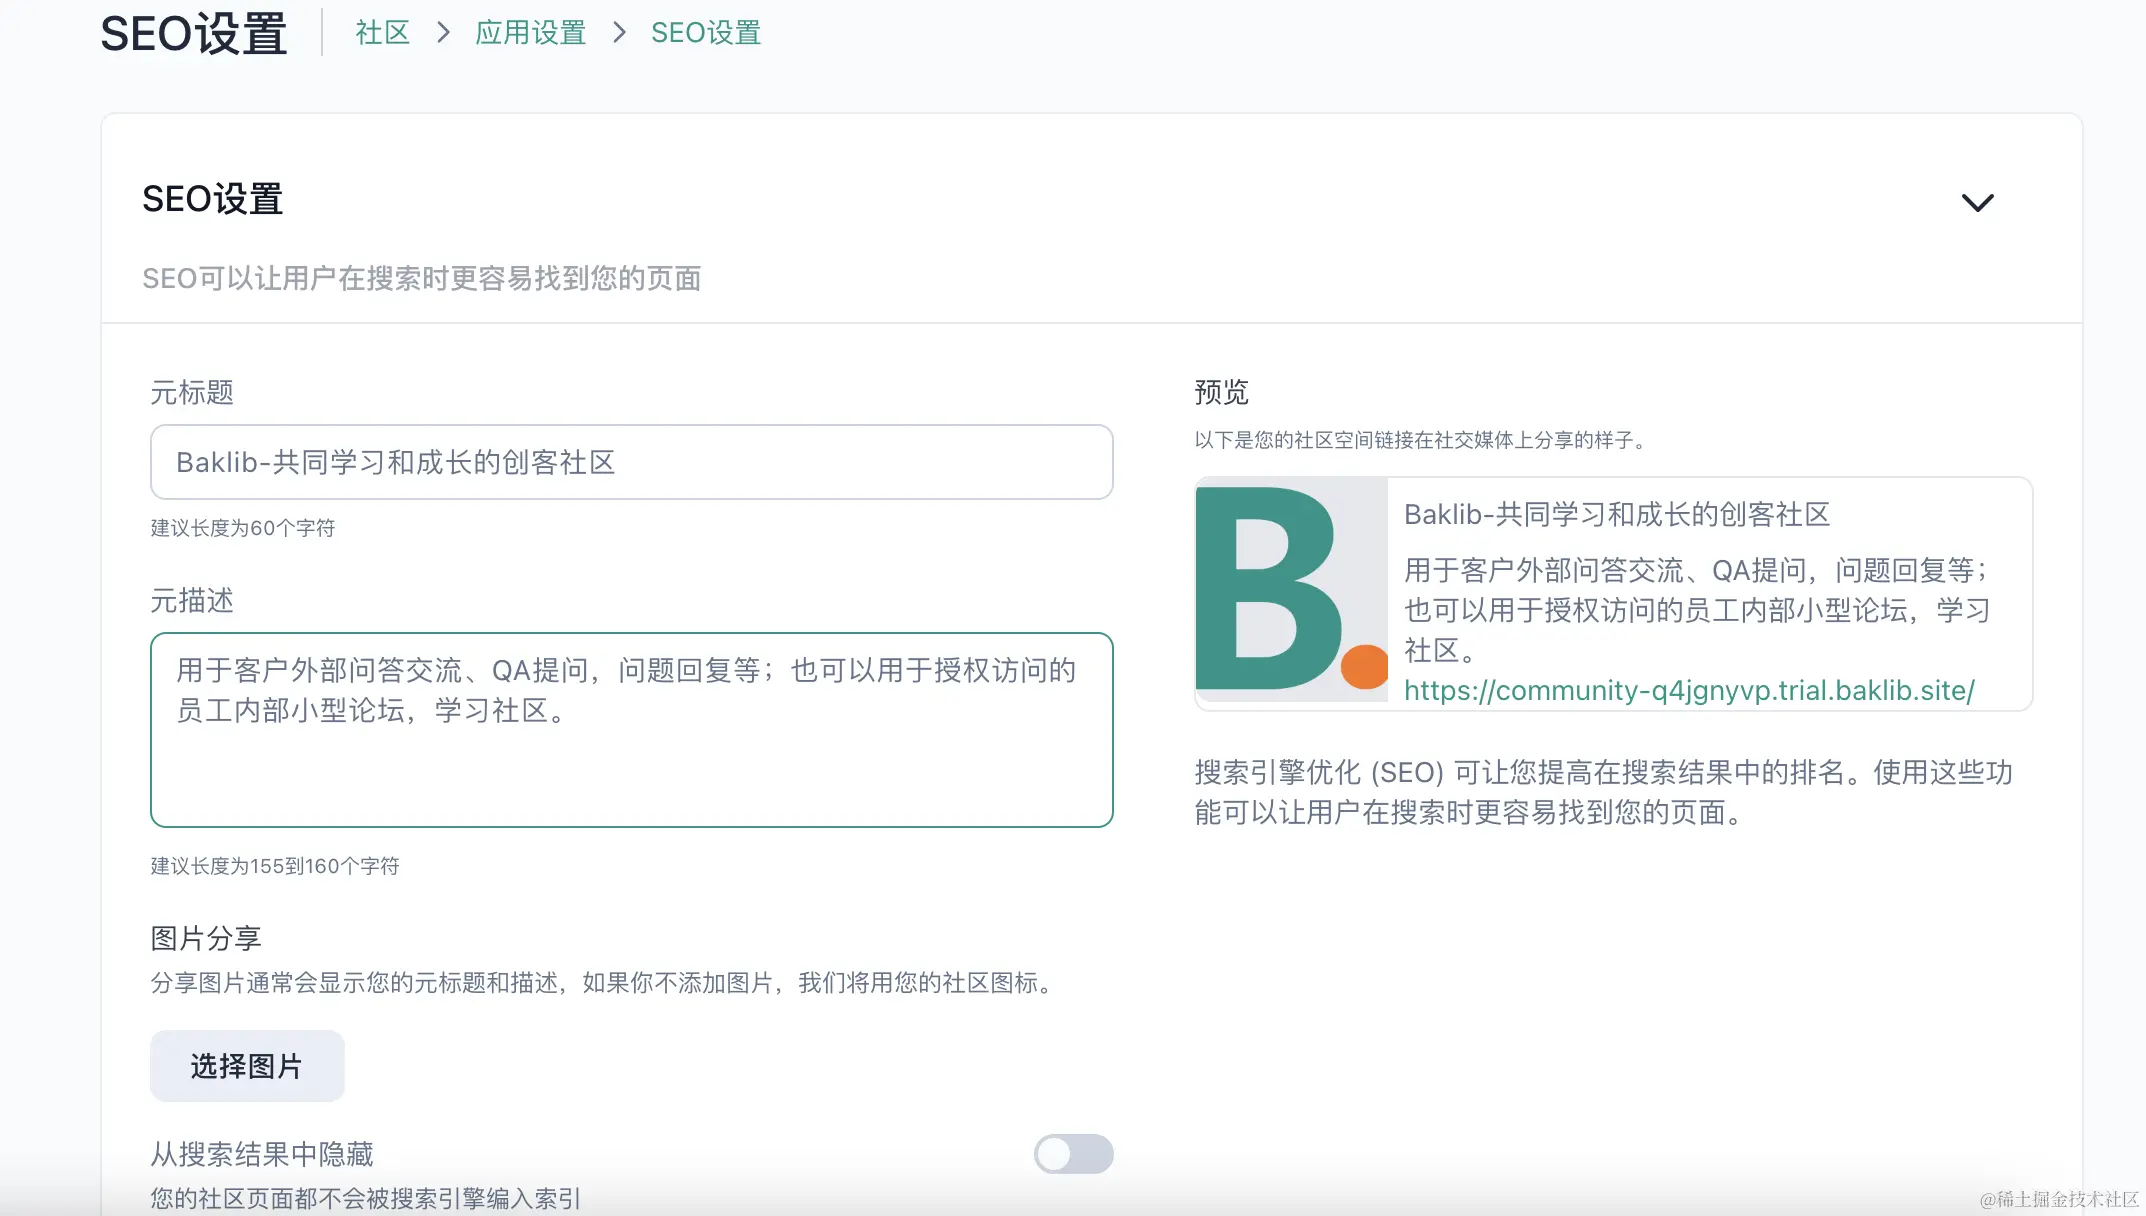2146x1216 pixels.
Task: Click chevron arrow after 应用设置 breadcrumb
Action: pyautogui.click(x=619, y=33)
